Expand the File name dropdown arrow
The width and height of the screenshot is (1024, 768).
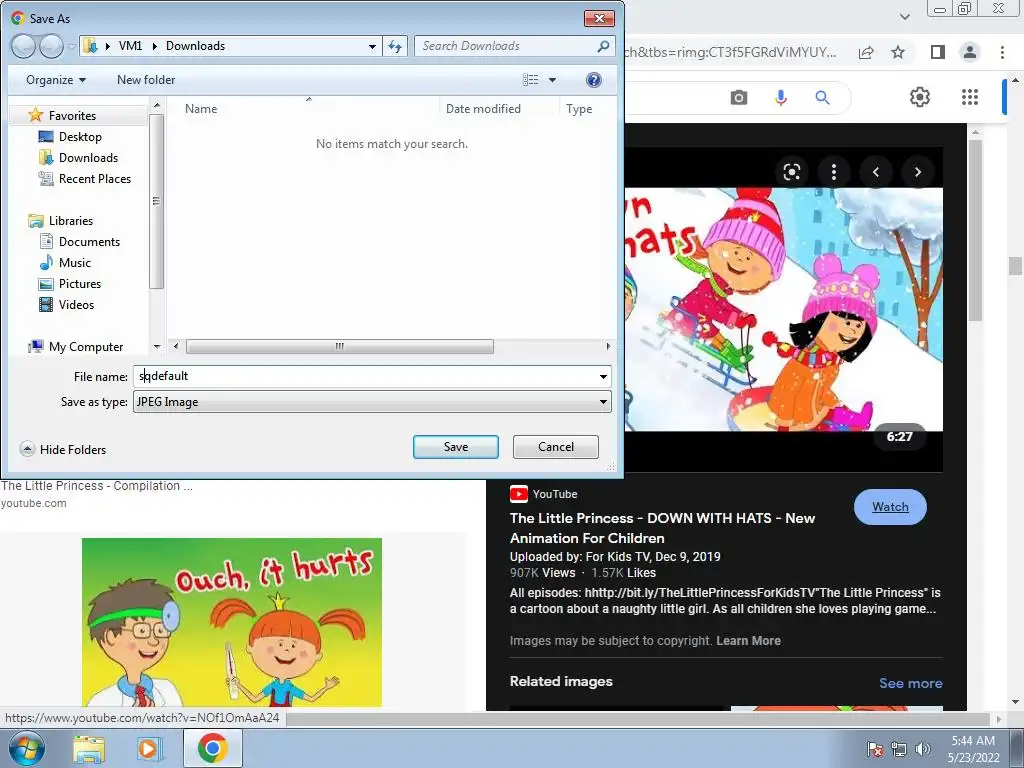point(603,376)
